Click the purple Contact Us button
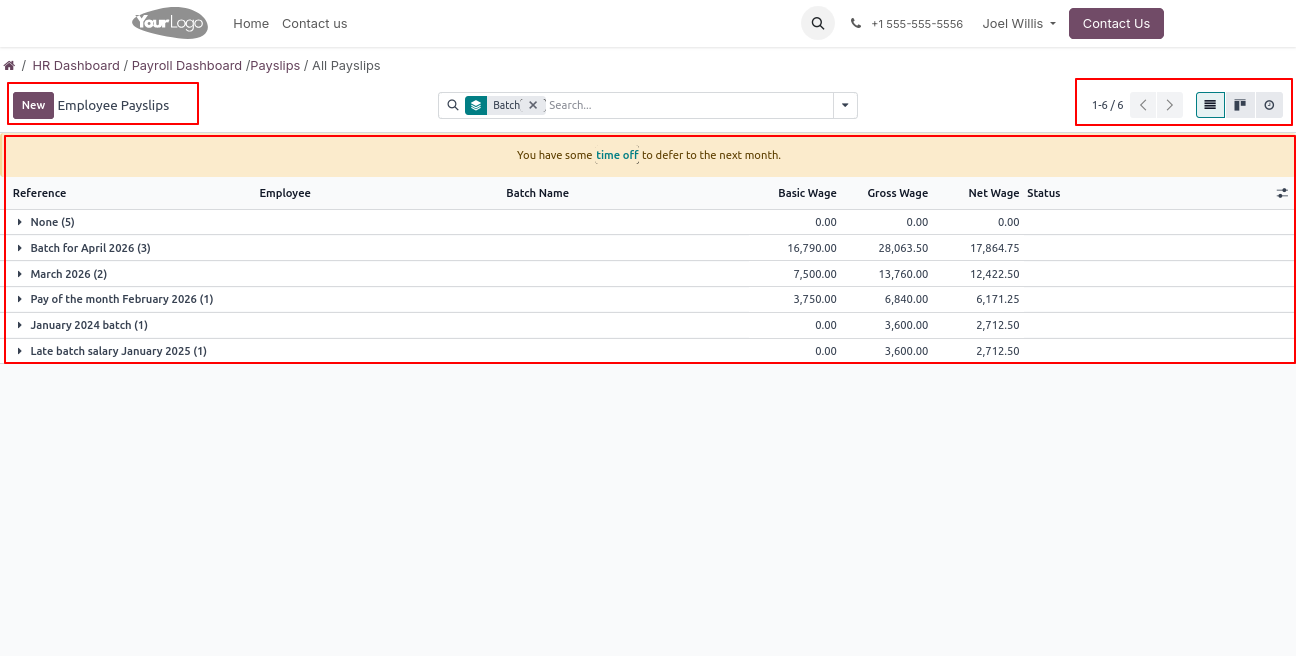This screenshot has height=656, width=1296. pyautogui.click(x=1116, y=23)
